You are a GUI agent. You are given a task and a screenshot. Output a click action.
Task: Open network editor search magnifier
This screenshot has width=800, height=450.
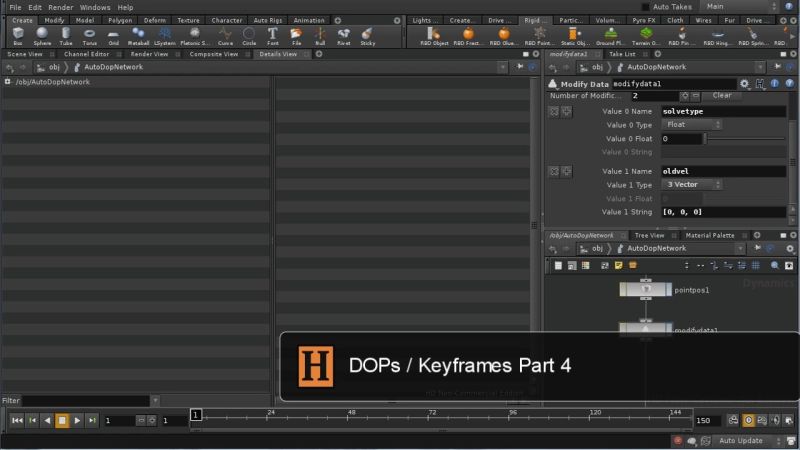(774, 265)
